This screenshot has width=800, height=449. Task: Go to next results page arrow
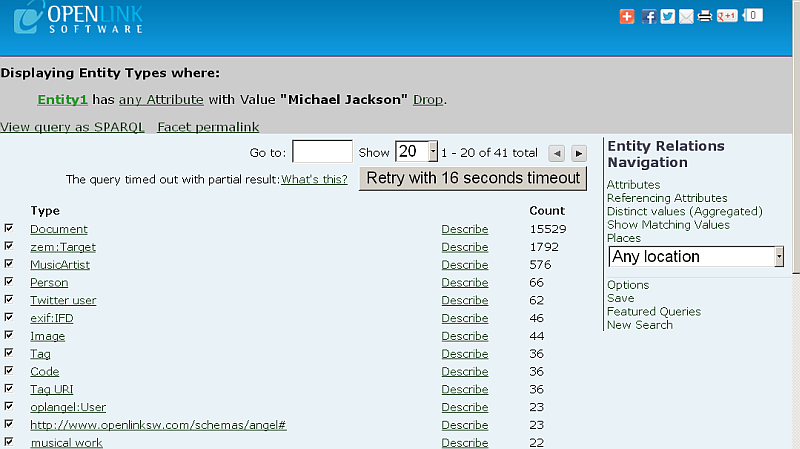pyautogui.click(x=579, y=153)
